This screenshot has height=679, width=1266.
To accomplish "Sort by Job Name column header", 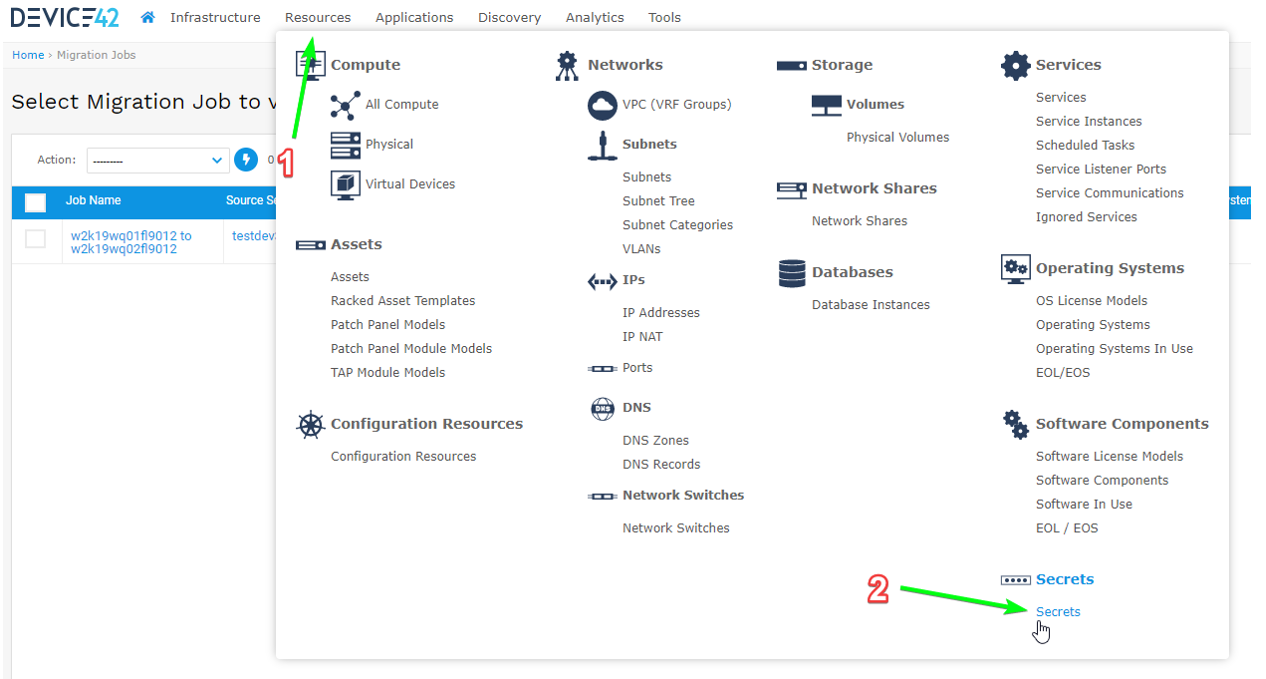I will 93,201.
